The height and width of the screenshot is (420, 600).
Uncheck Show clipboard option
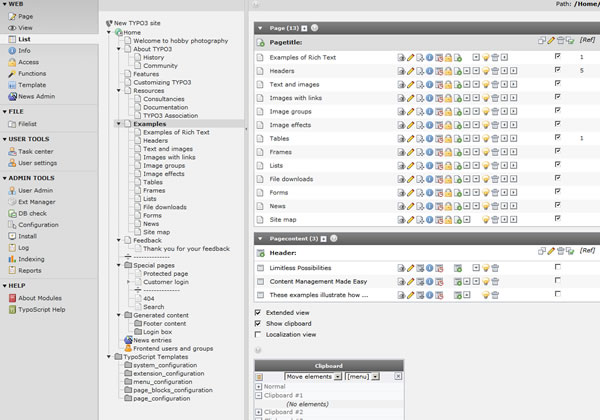[259, 324]
